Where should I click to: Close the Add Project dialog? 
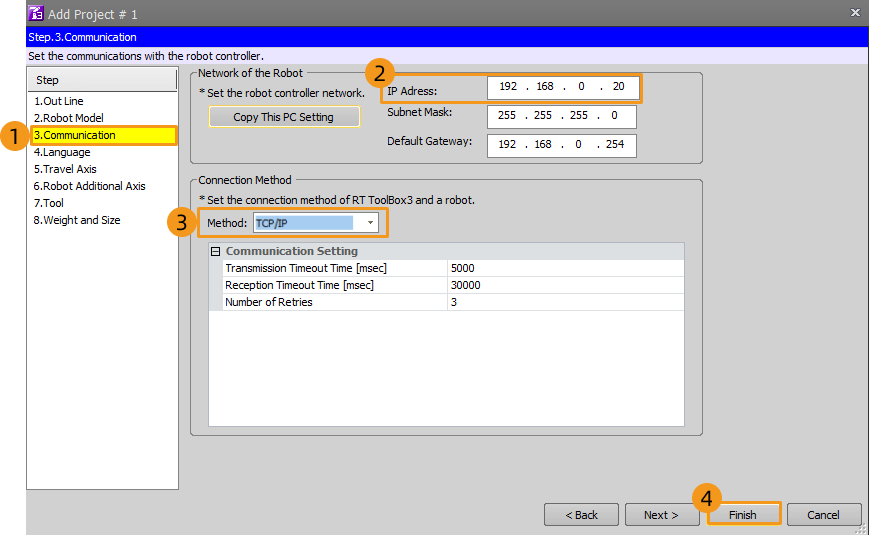pyautogui.click(x=855, y=13)
